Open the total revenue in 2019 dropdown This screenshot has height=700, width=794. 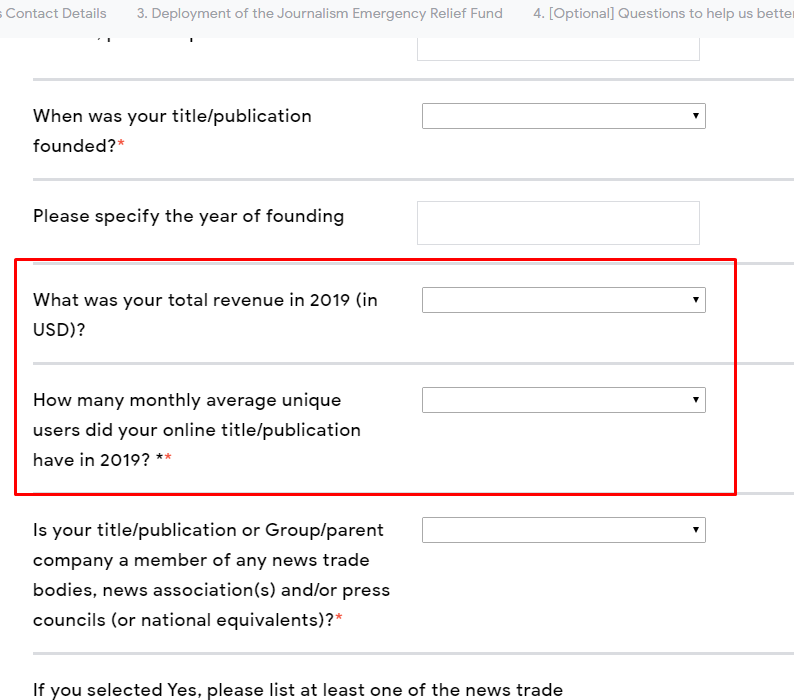point(564,300)
